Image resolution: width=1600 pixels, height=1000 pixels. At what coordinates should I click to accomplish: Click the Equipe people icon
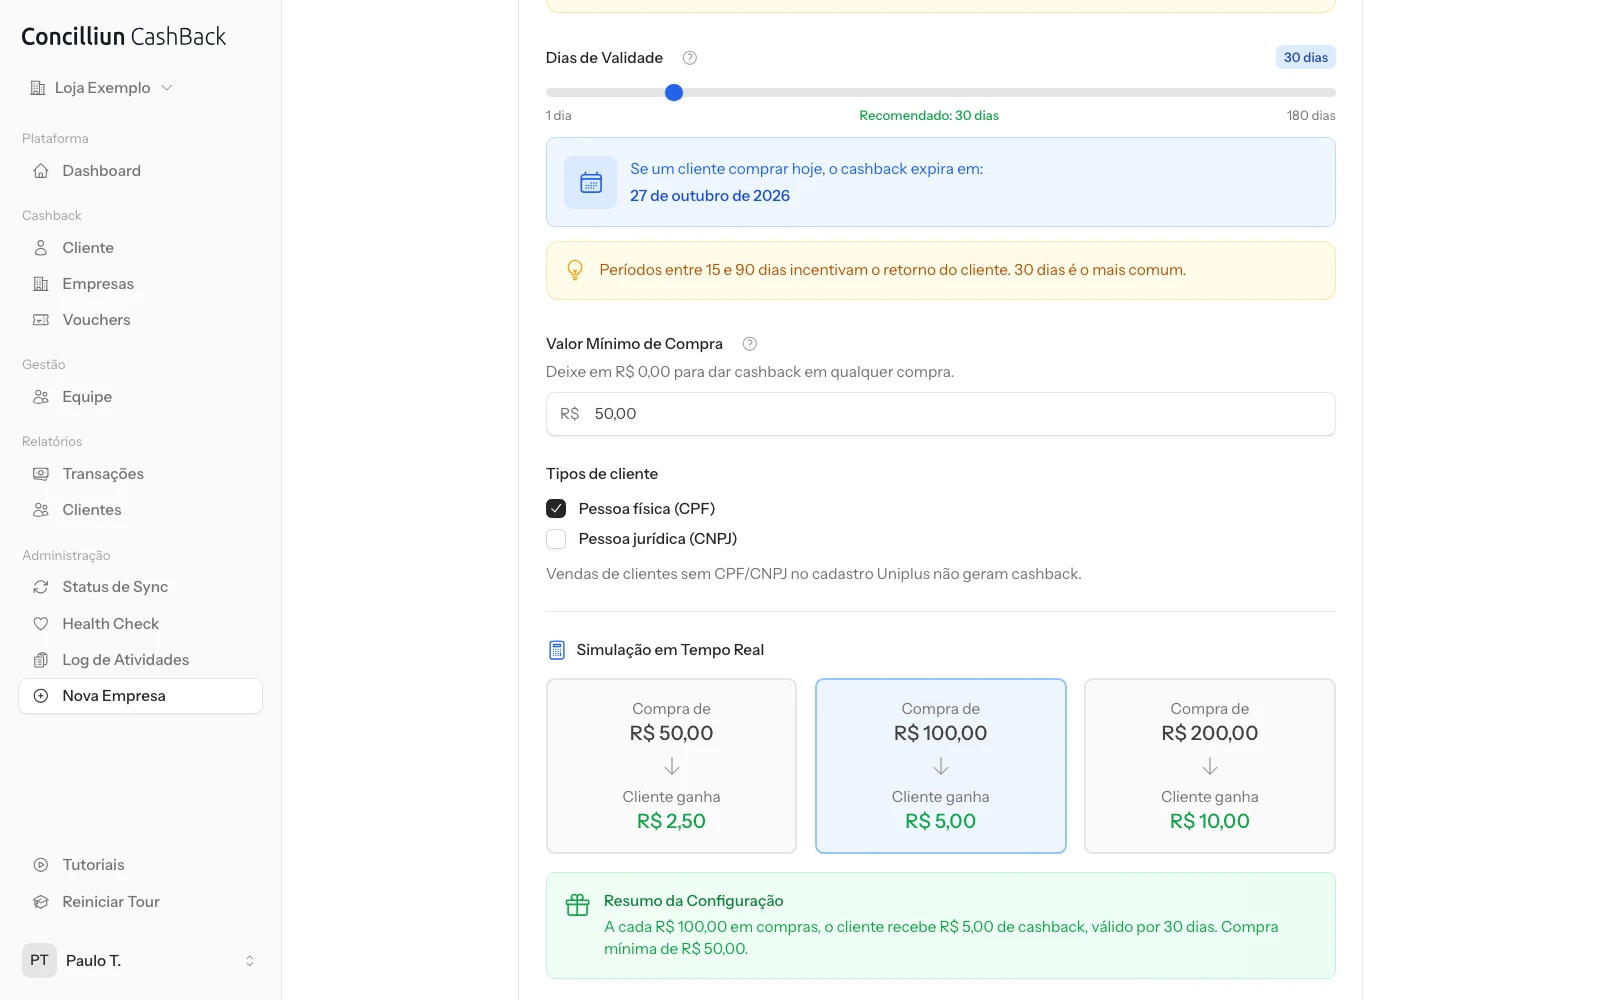click(x=41, y=397)
